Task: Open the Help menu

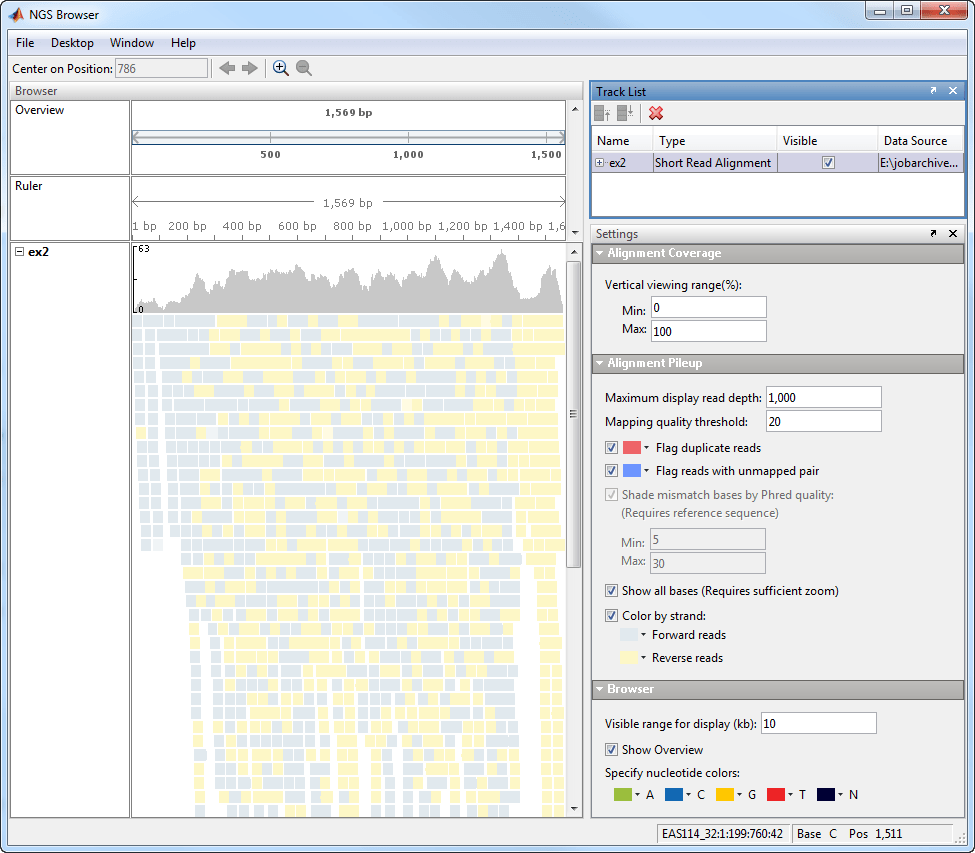Action: coord(183,43)
